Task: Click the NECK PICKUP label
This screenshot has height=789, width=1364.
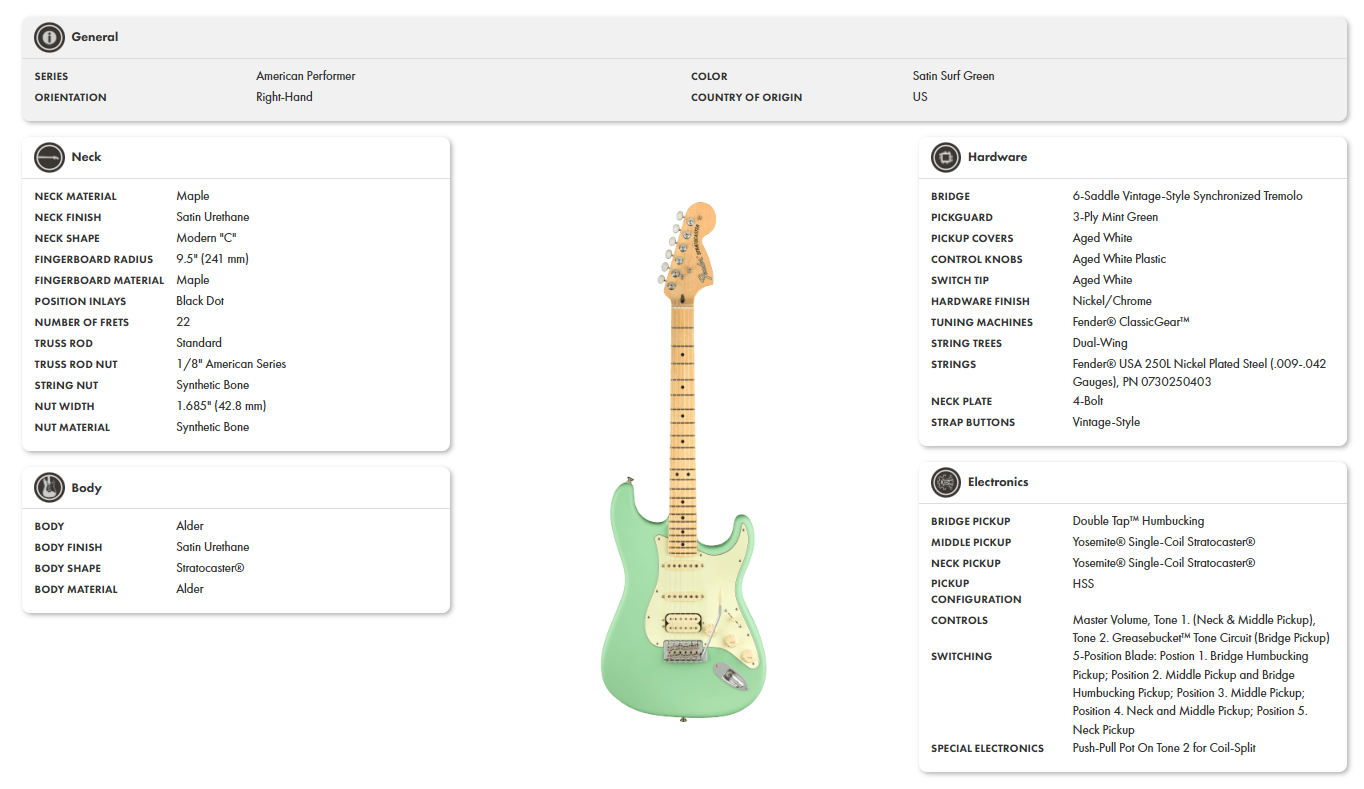Action: tap(966, 563)
